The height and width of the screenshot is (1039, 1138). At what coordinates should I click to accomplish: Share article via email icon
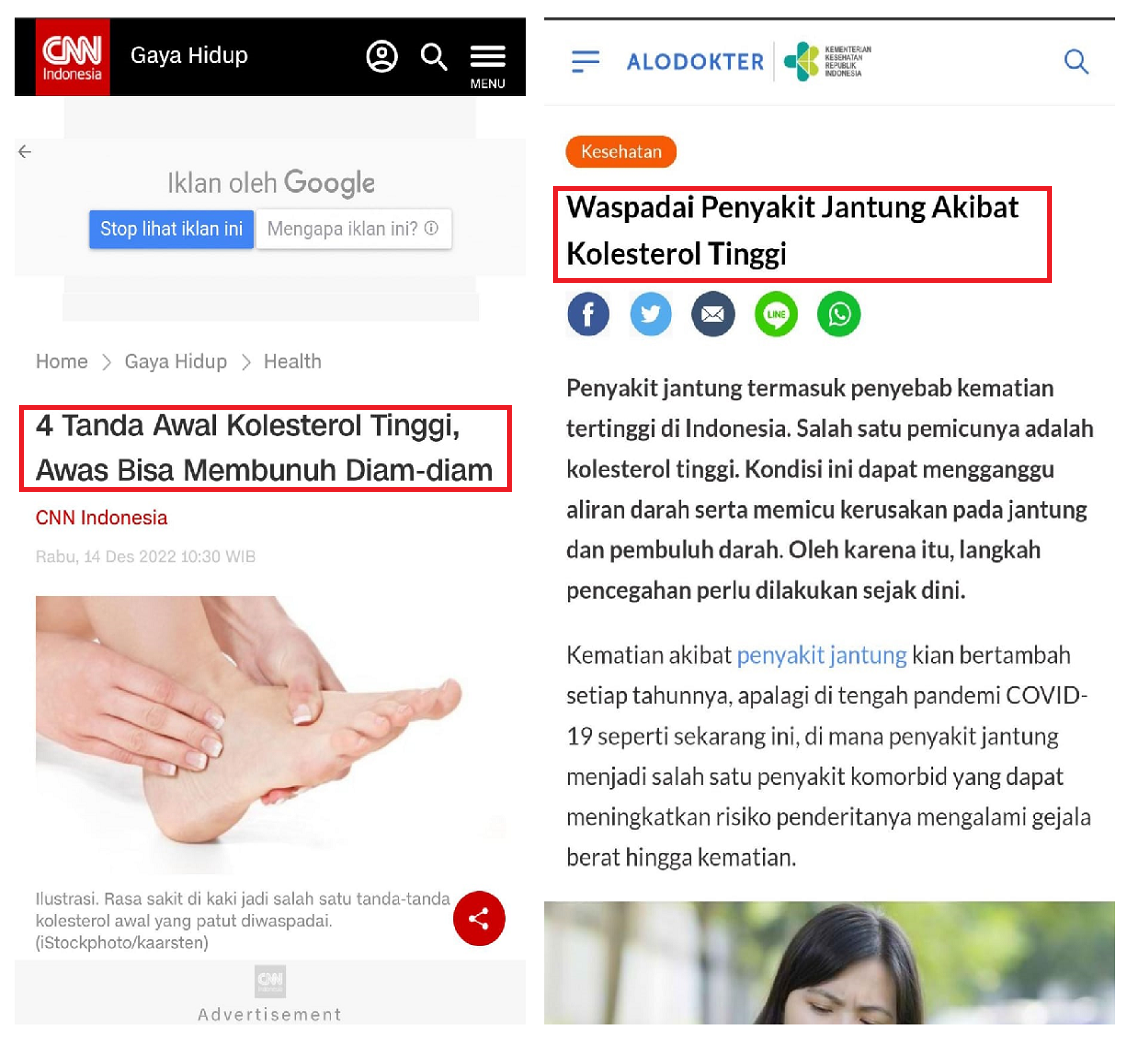point(713,314)
